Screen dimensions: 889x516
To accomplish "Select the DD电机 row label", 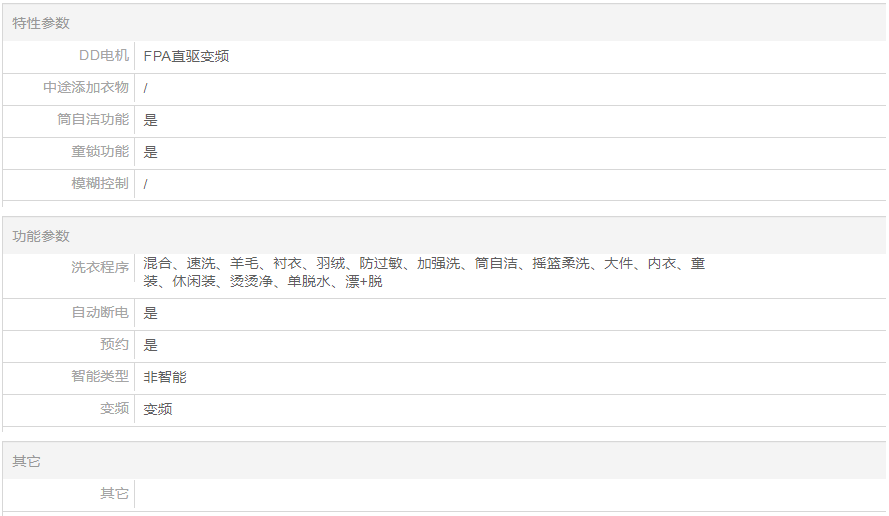I will [x=104, y=56].
